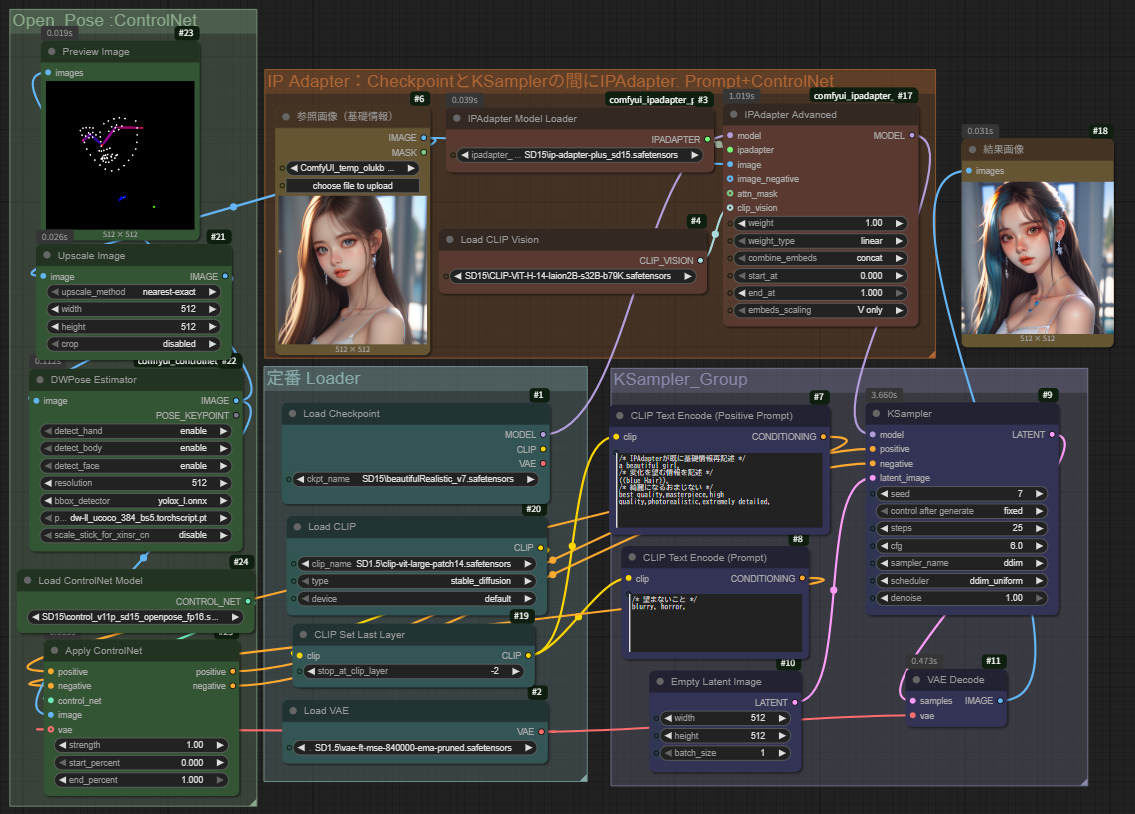Open the weight_type dropdown set to linear
1135x814 pixels.
820,241
